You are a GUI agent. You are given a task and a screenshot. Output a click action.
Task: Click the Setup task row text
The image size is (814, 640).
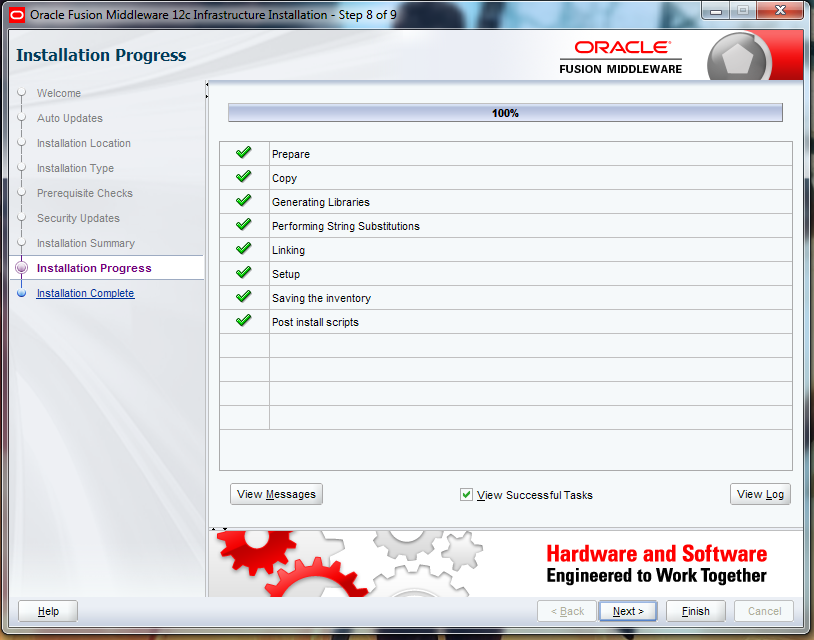pyautogui.click(x=286, y=274)
